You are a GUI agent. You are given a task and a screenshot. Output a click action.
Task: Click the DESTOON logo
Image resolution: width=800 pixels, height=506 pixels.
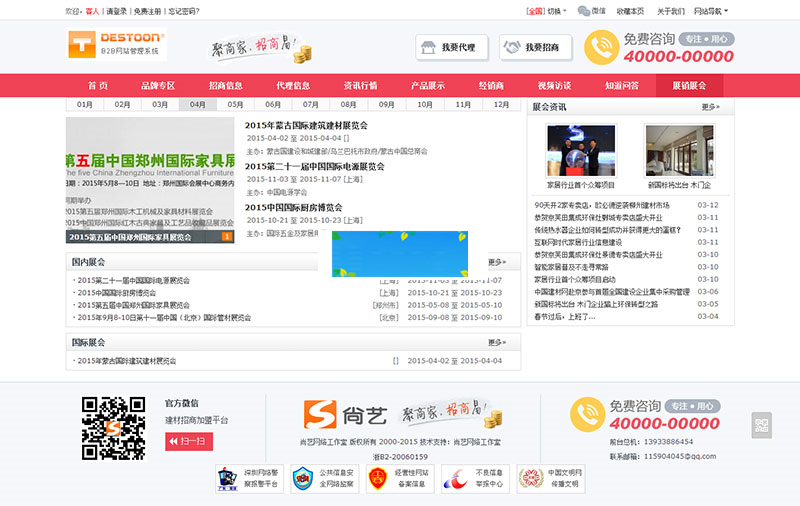(117, 45)
